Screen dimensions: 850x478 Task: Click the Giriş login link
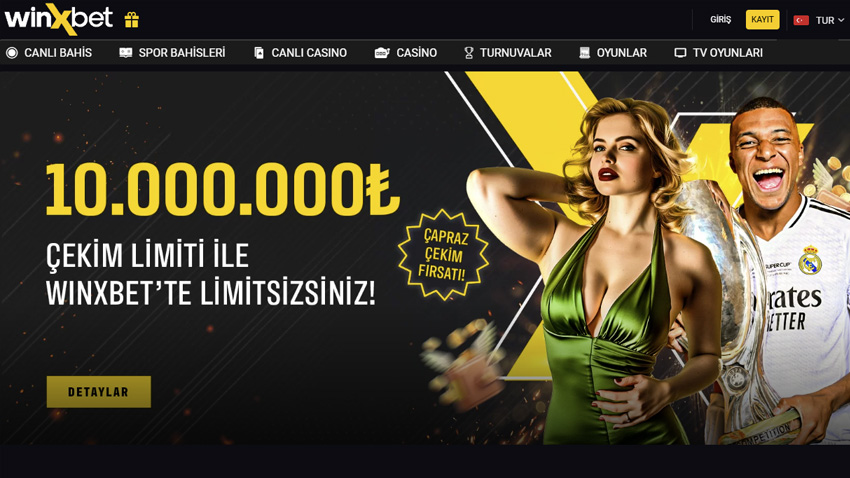[x=720, y=20]
